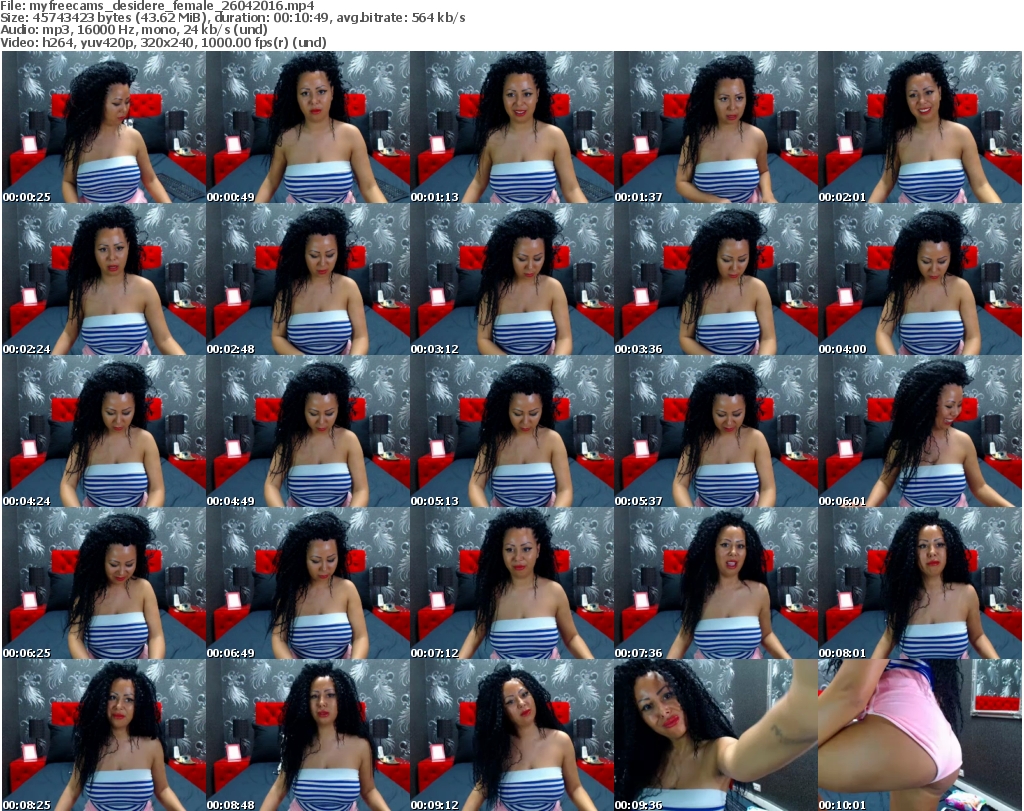Image resolution: width=1024 pixels, height=811 pixels.
Task: Select the thumbnail stamped 00:03:12
Action: pyautogui.click(x=512, y=279)
